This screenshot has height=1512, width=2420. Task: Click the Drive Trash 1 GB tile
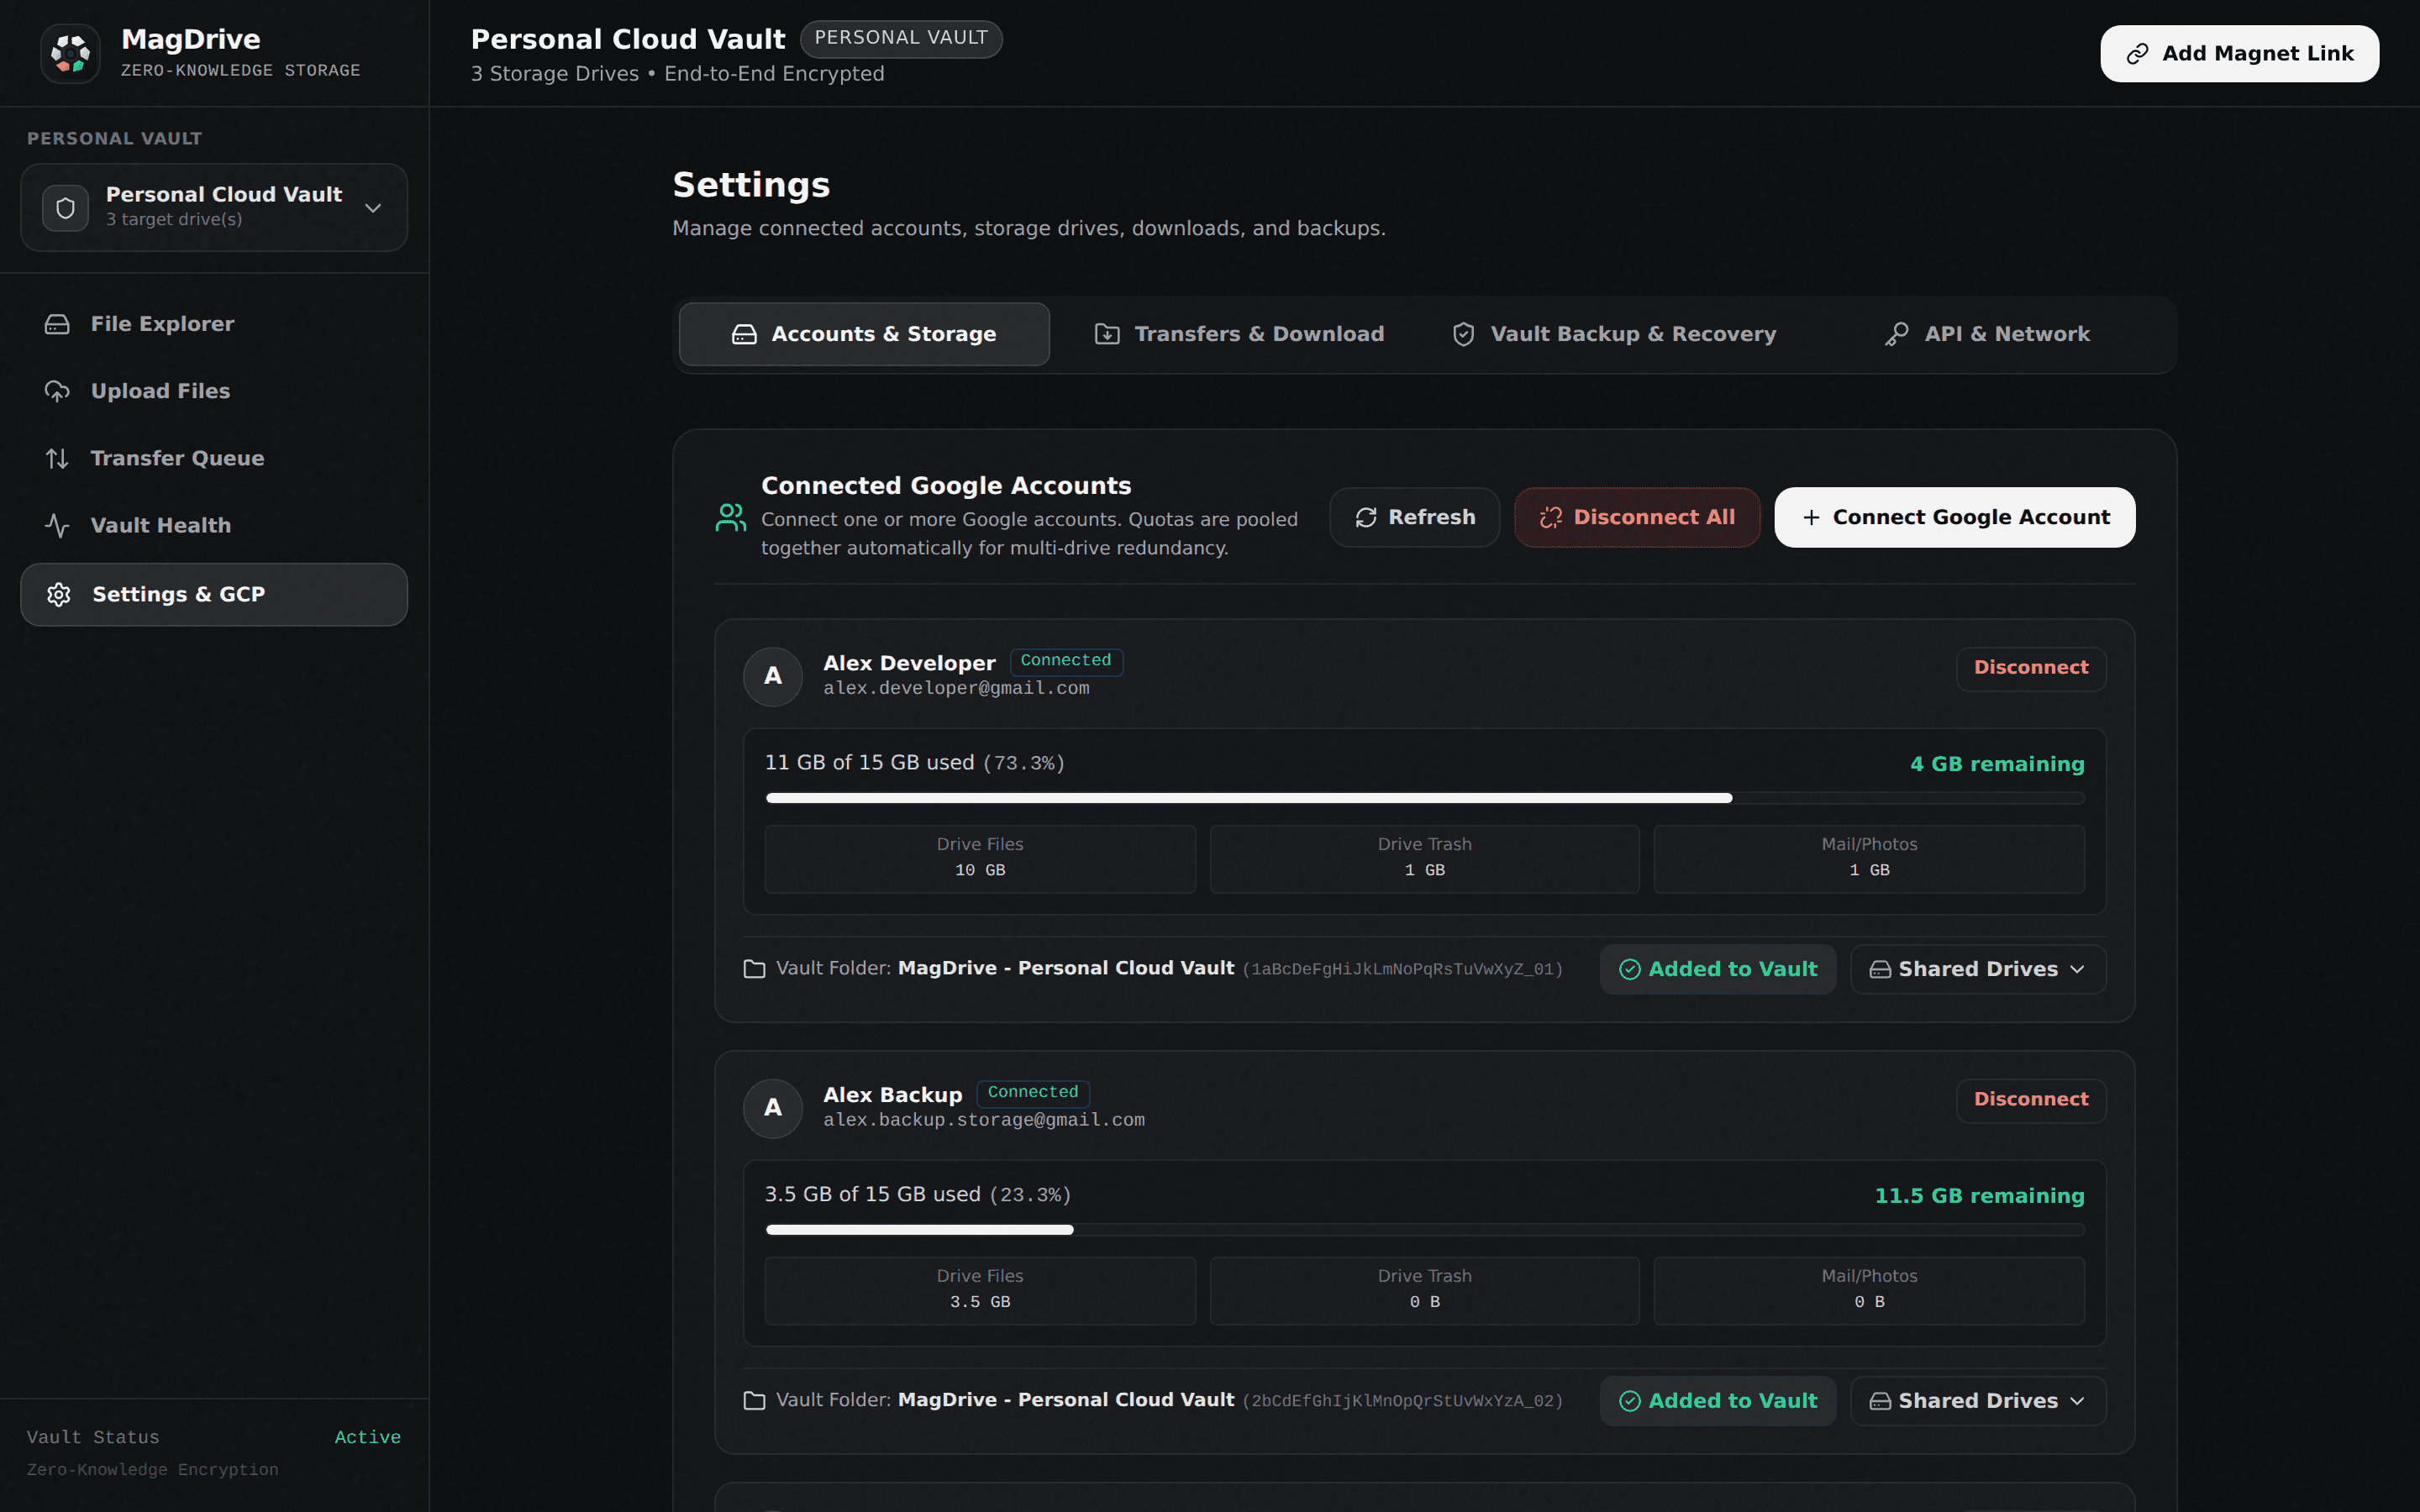pyautogui.click(x=1424, y=859)
